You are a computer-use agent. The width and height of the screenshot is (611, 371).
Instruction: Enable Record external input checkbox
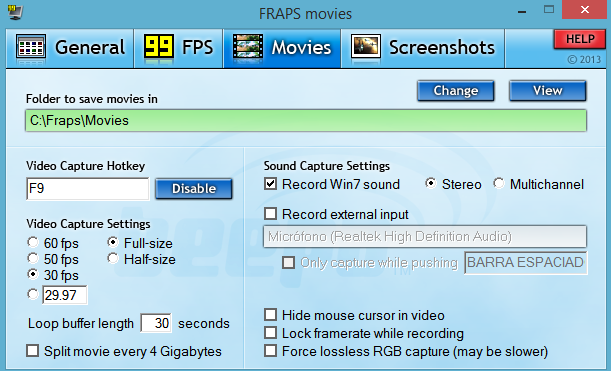click(x=270, y=214)
